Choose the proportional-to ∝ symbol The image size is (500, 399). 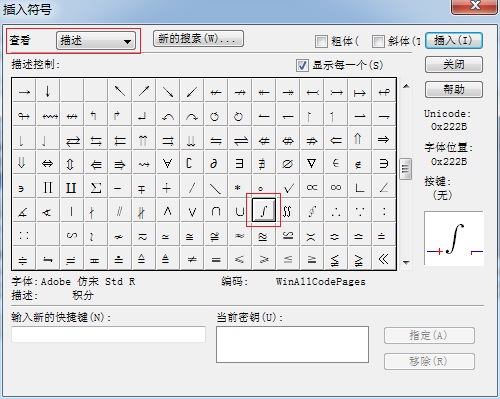[x=312, y=187]
